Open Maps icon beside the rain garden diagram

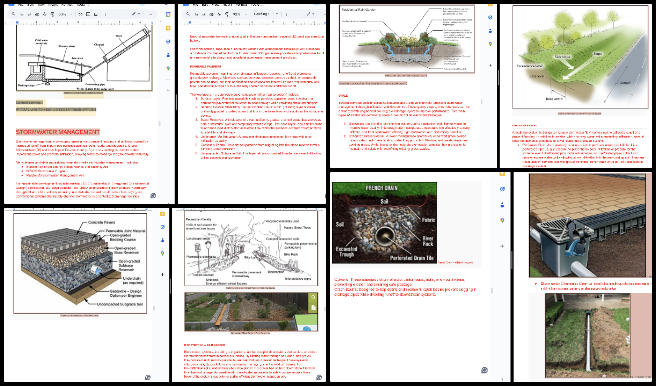(x=490, y=44)
